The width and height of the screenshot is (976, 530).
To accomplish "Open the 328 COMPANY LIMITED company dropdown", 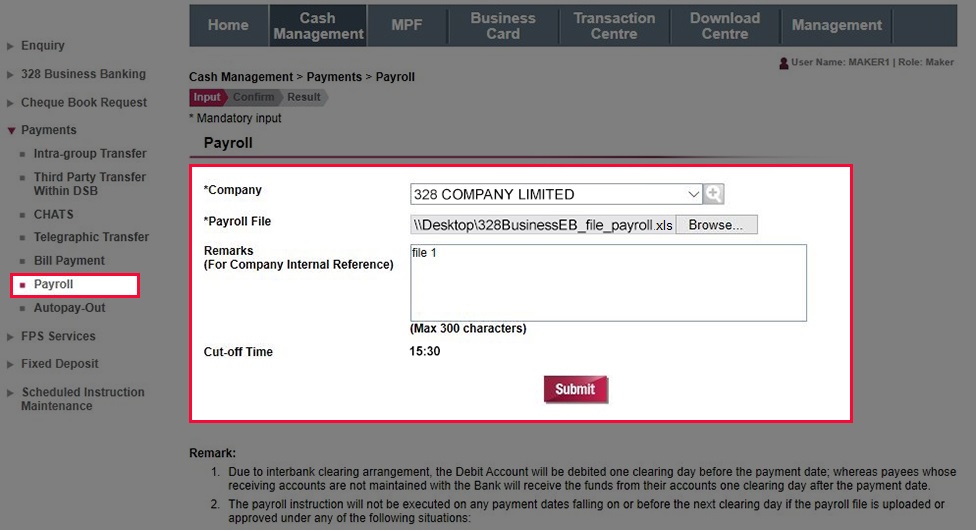I will [x=556, y=194].
